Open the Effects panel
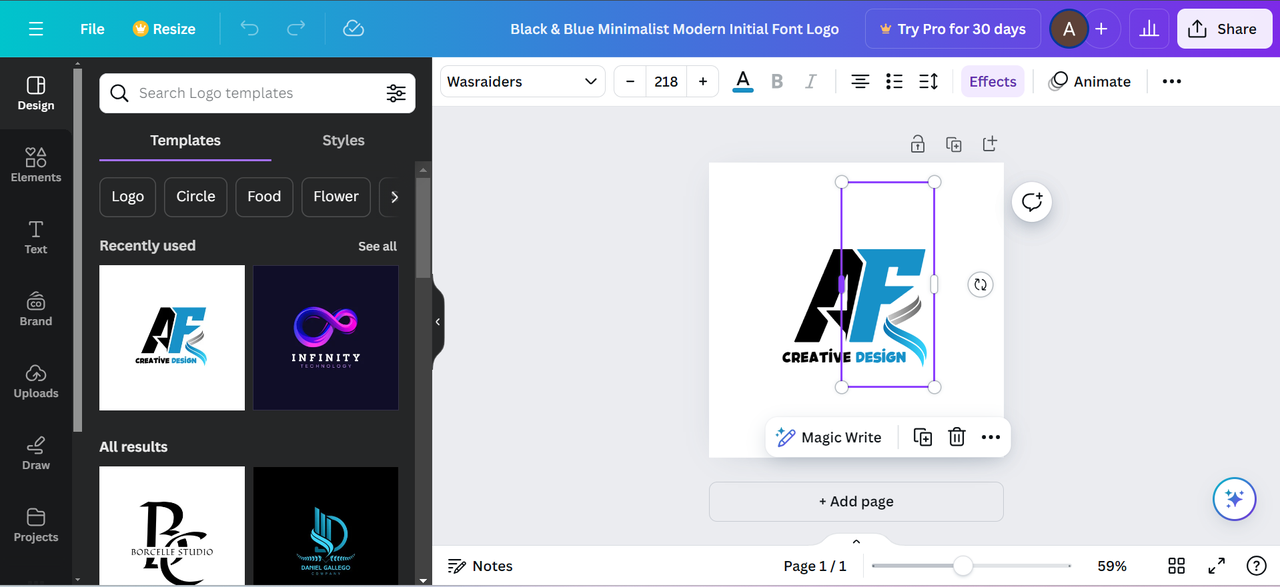This screenshot has height=587, width=1280. coord(993,82)
